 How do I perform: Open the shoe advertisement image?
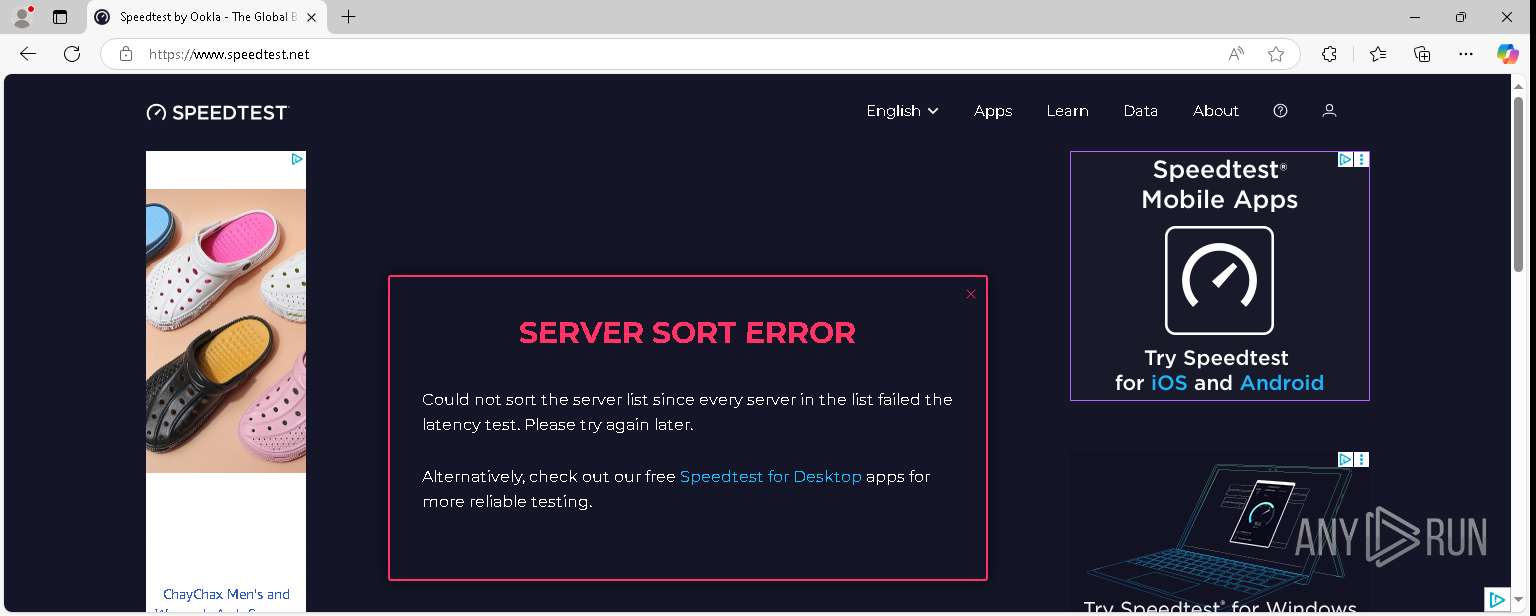coord(226,330)
